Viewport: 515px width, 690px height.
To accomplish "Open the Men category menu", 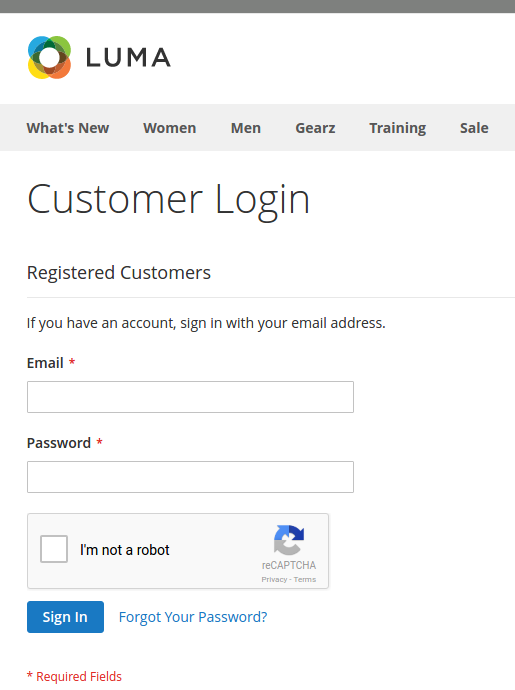I will (x=246, y=128).
